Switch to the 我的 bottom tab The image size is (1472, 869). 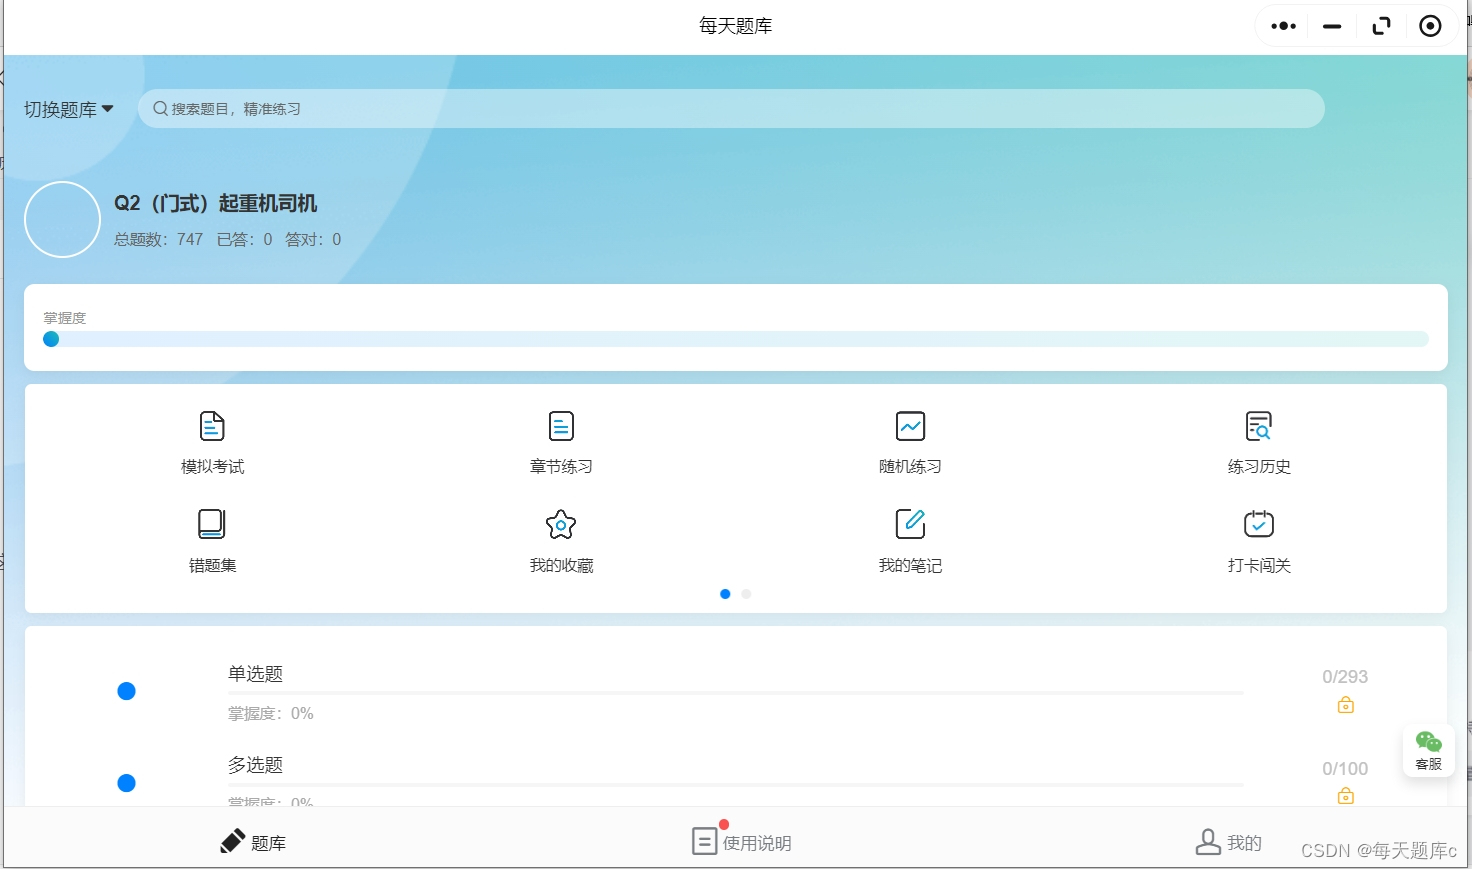pos(1229,842)
